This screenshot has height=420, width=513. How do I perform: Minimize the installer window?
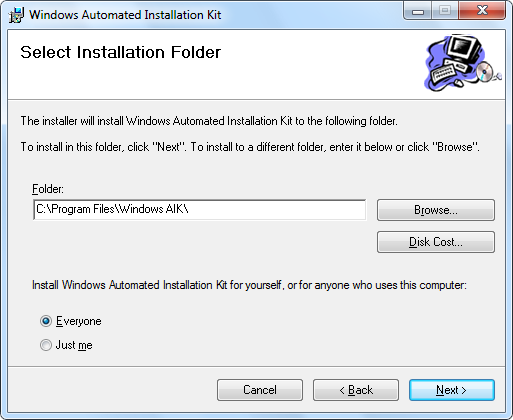[418, 11]
